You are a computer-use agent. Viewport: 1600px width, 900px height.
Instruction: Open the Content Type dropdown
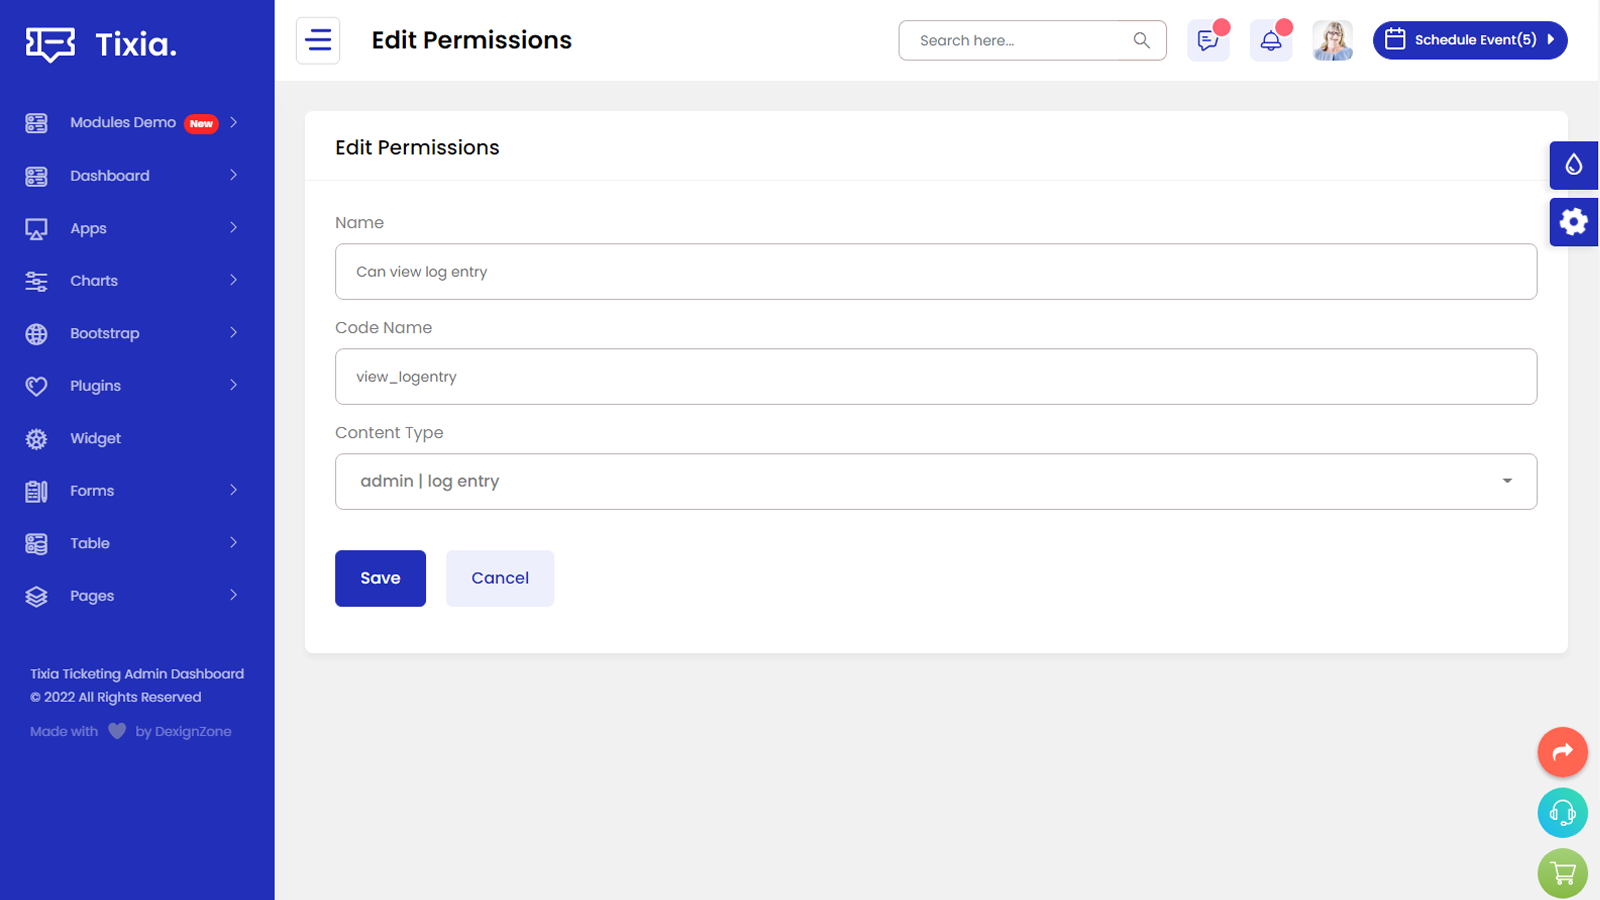[x=935, y=482]
